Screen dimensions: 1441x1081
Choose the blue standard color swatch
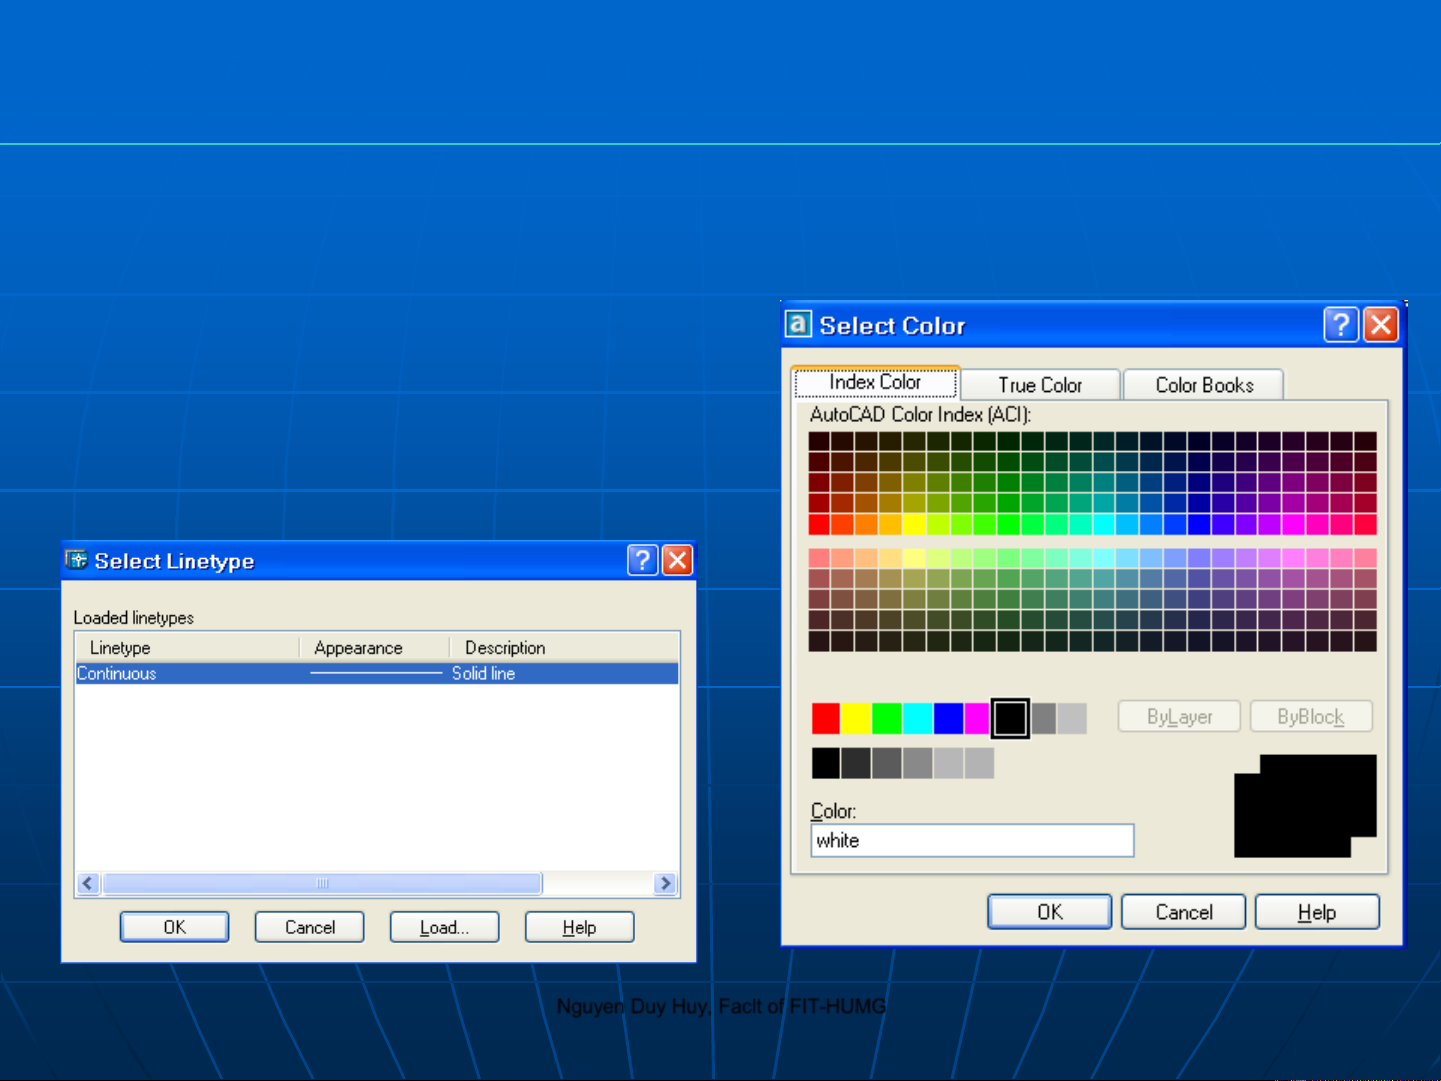(x=948, y=718)
